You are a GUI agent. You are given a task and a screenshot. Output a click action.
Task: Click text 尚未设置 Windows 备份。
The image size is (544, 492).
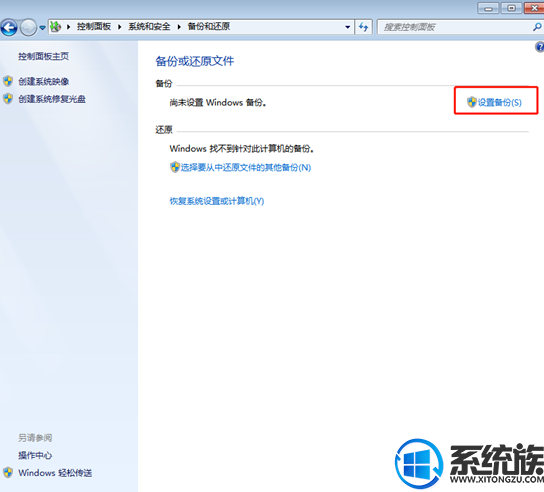(x=218, y=103)
